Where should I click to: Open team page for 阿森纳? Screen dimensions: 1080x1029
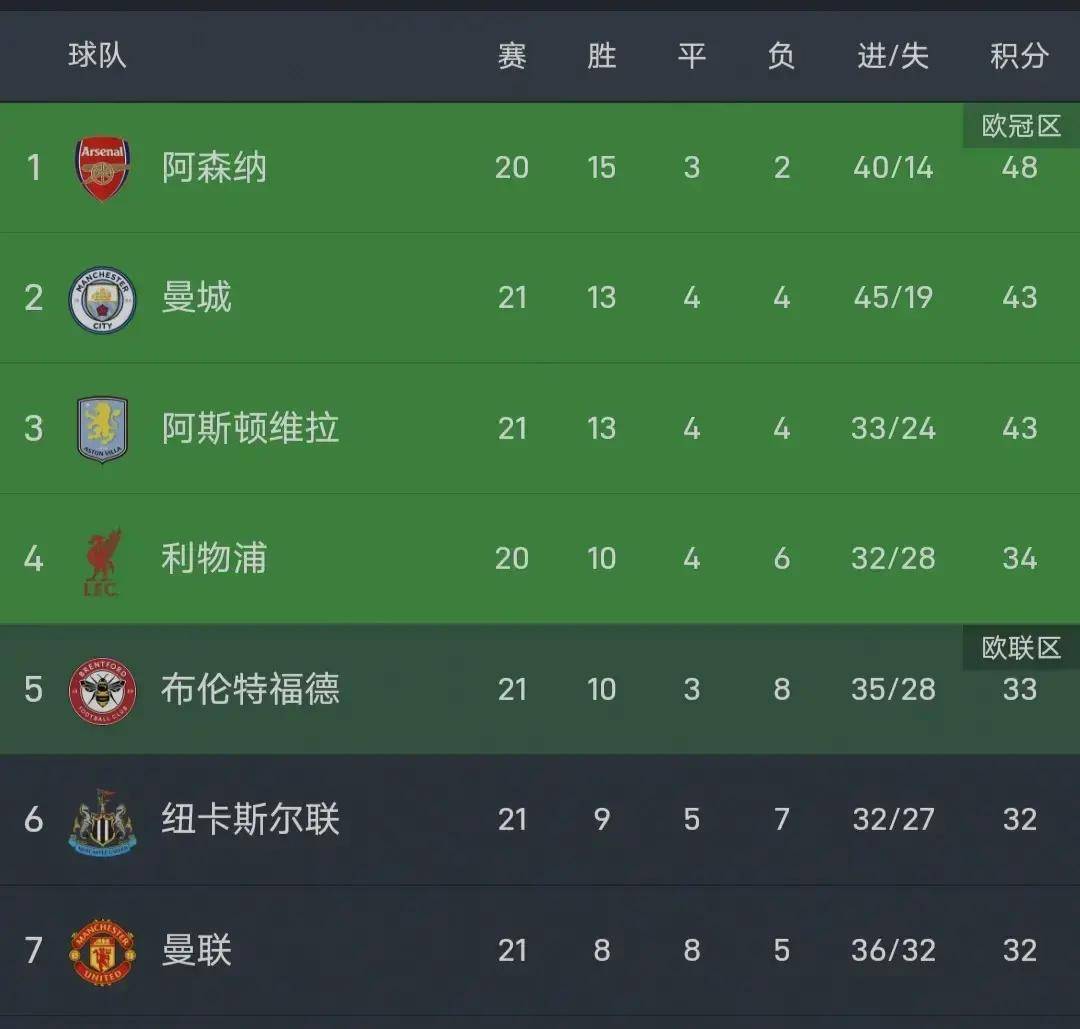pos(214,168)
